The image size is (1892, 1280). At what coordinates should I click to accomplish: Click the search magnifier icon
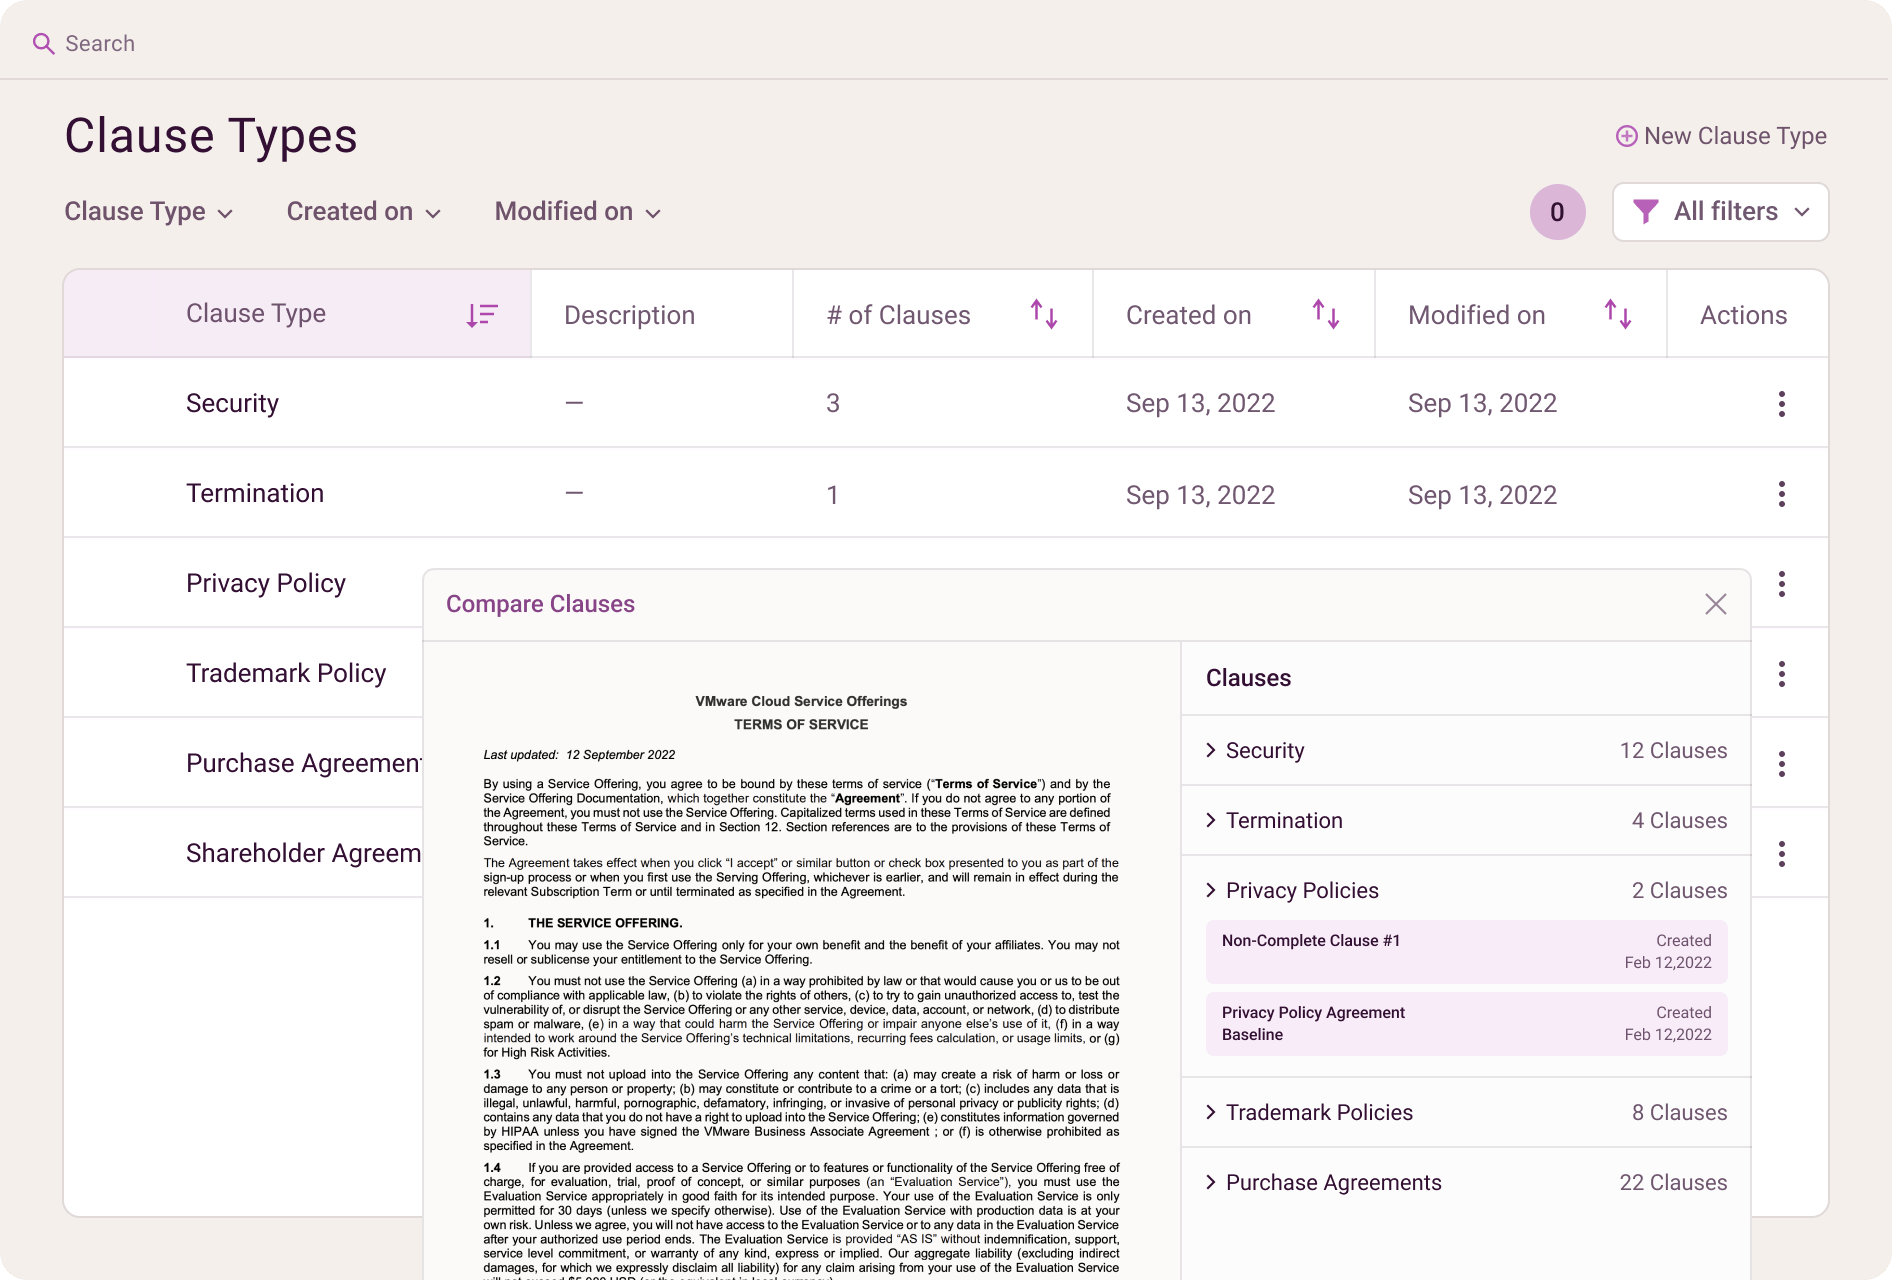click(x=43, y=43)
